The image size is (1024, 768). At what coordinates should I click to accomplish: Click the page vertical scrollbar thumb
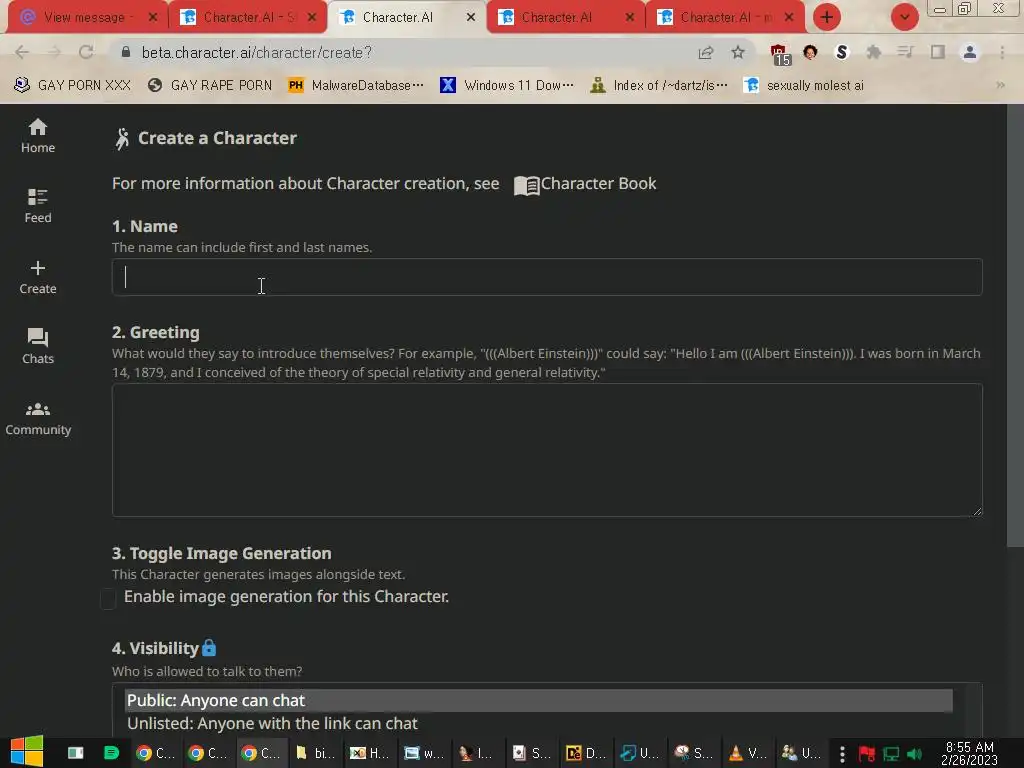coord(1015,325)
